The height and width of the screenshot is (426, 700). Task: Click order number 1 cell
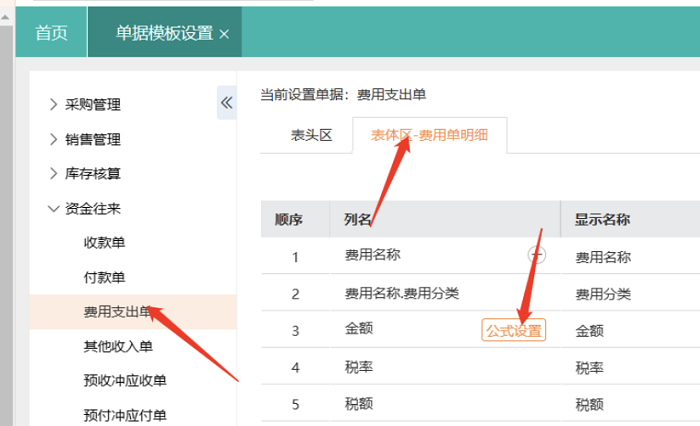(295, 257)
